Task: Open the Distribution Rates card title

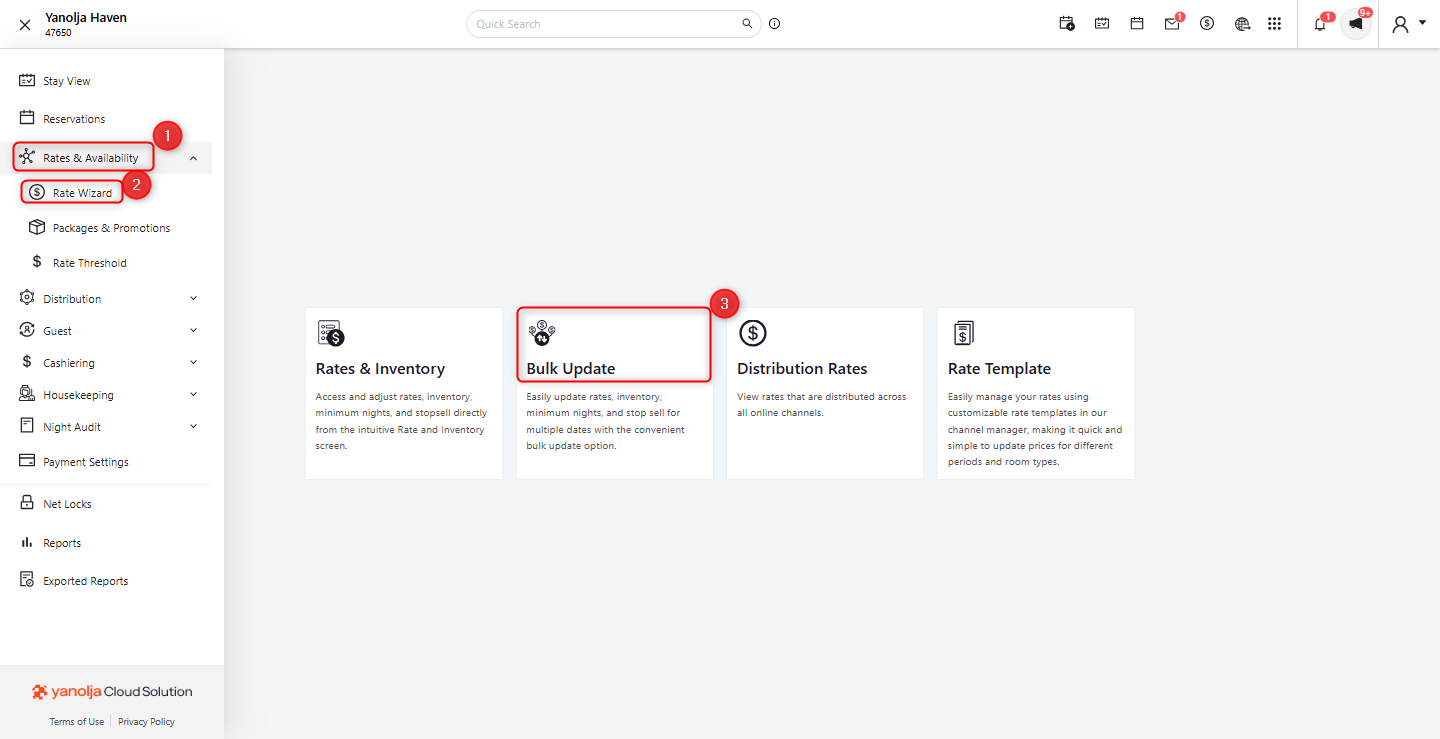Action: [802, 369]
